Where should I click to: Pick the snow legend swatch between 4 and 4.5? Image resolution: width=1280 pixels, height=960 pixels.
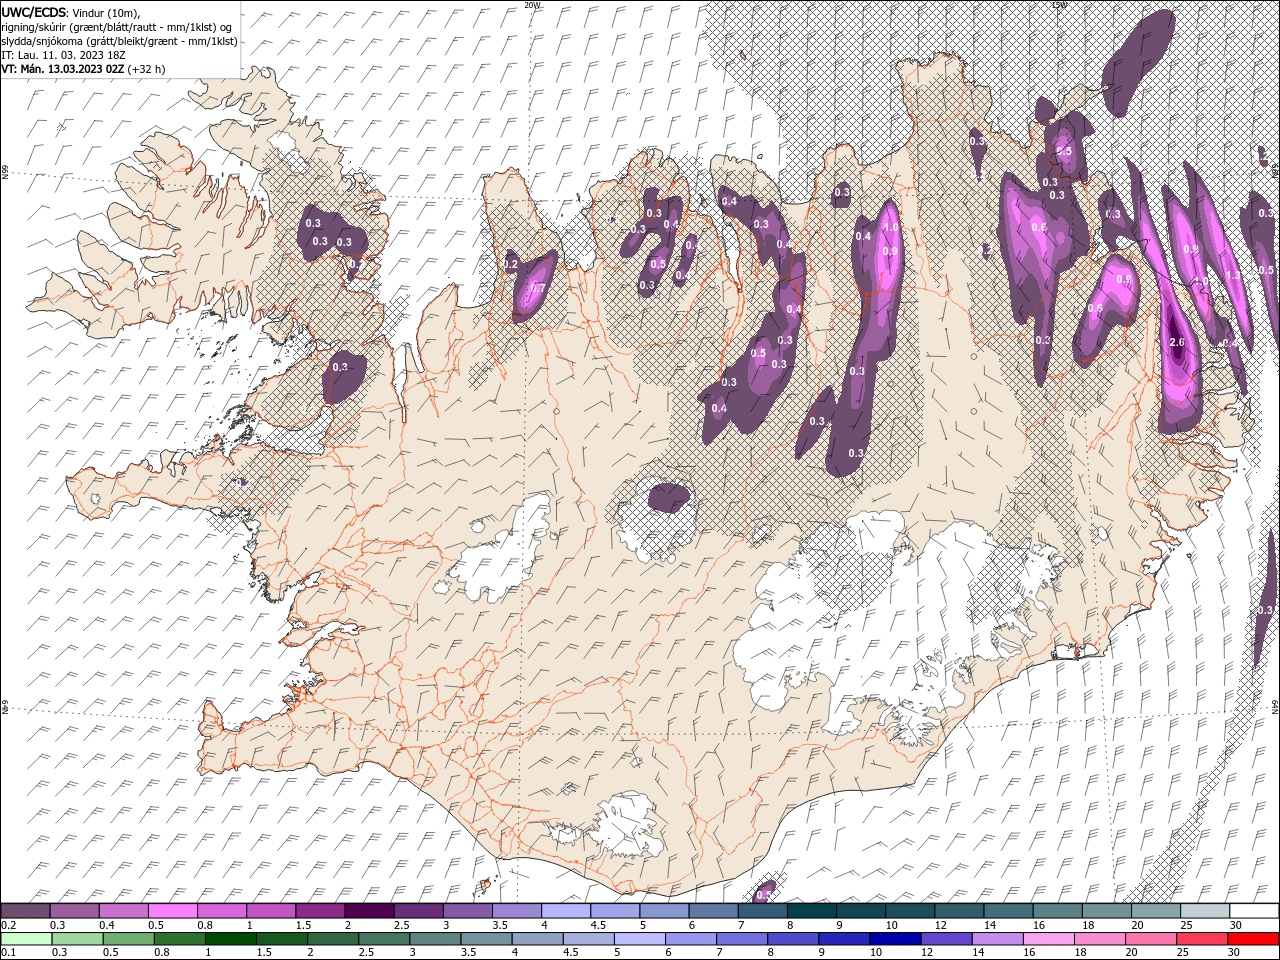pyautogui.click(x=565, y=911)
